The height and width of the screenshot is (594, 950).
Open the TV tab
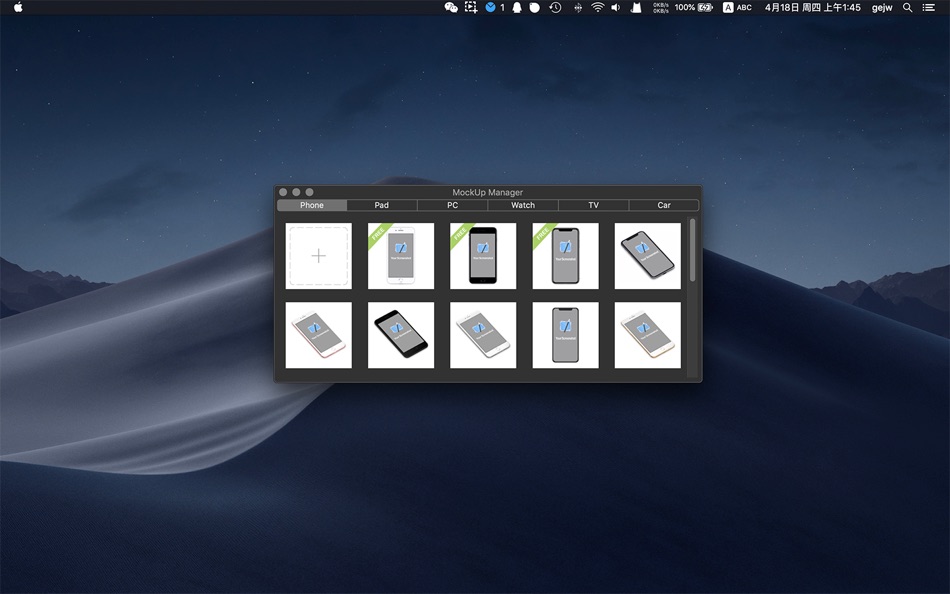[593, 205]
